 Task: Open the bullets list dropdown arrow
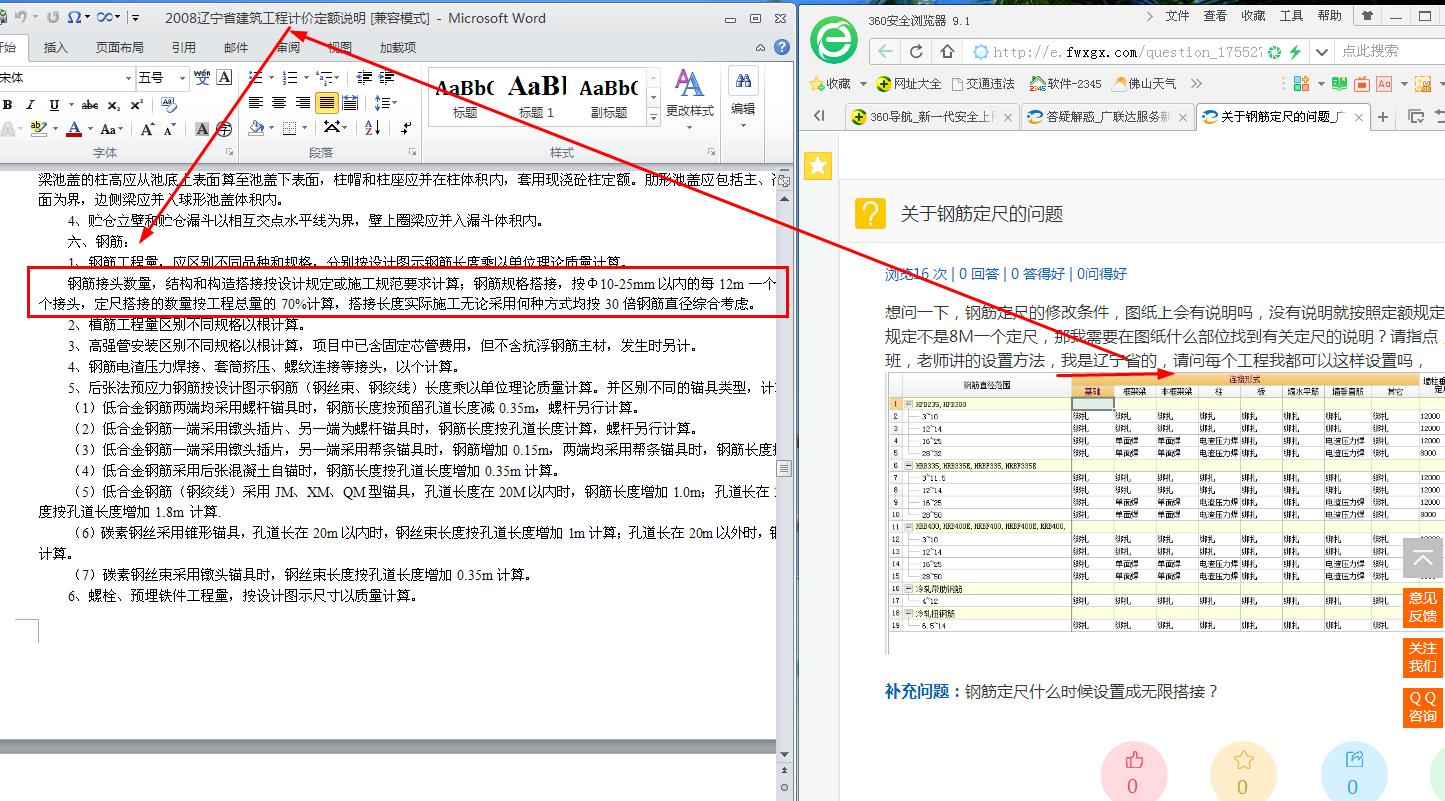271,78
